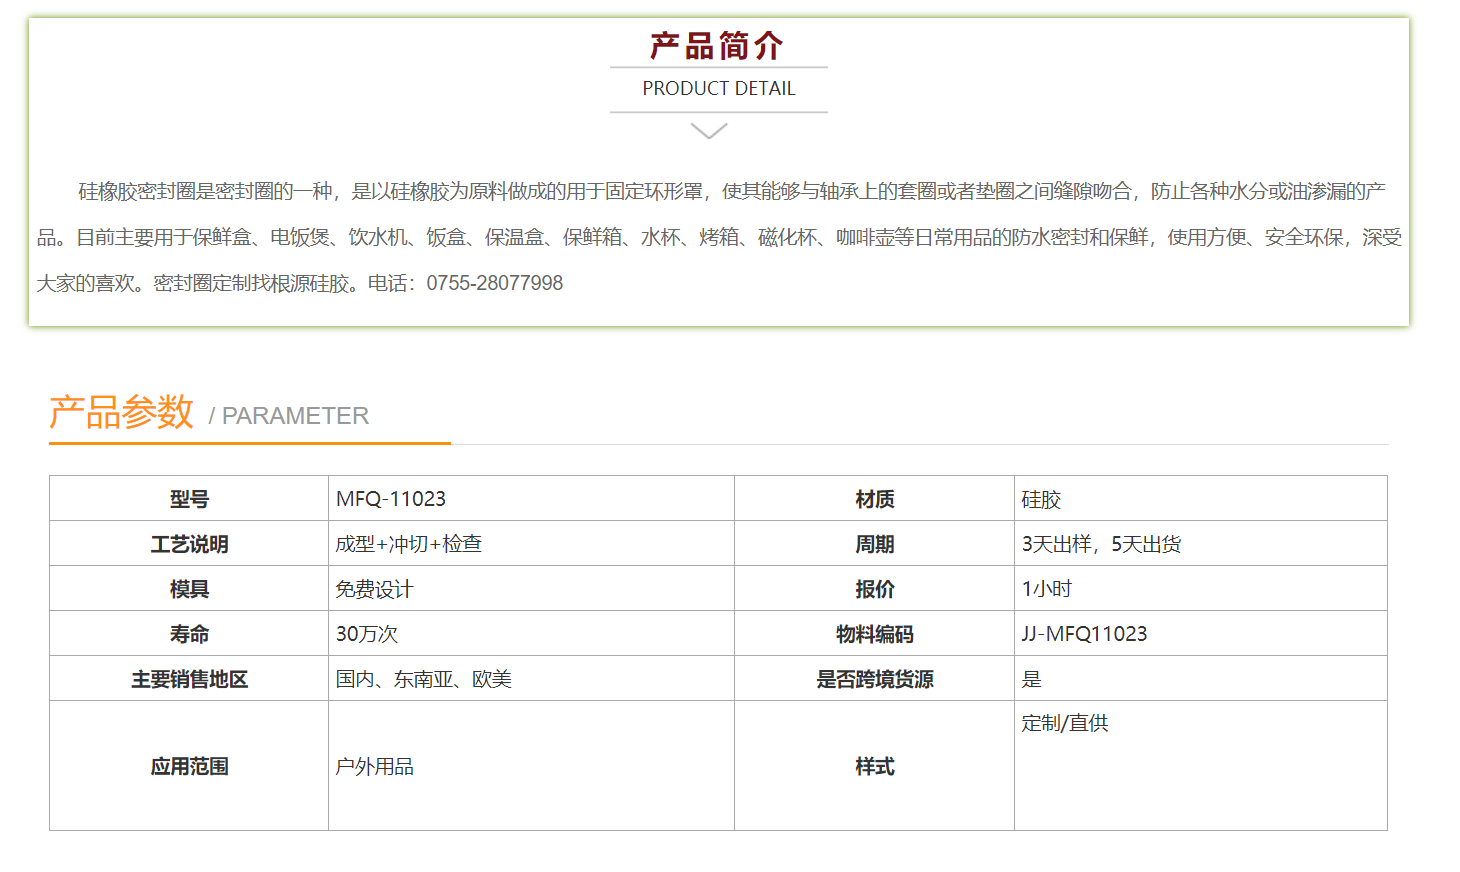Viewport: 1460px width, 872px height.
Task: Click the description line starting with 品。目前主要用于保鲜盒
Action: tap(720, 237)
